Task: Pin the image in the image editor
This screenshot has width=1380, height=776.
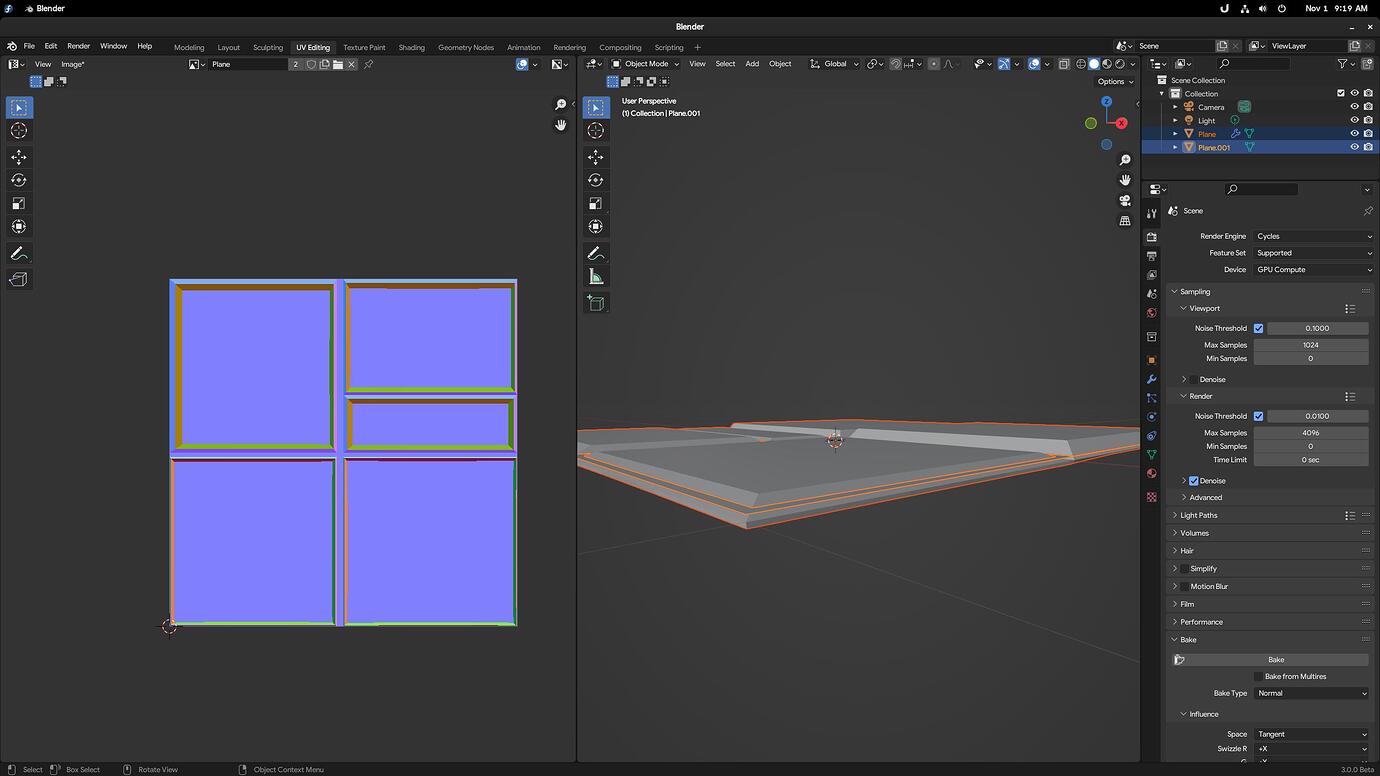Action: [x=368, y=64]
